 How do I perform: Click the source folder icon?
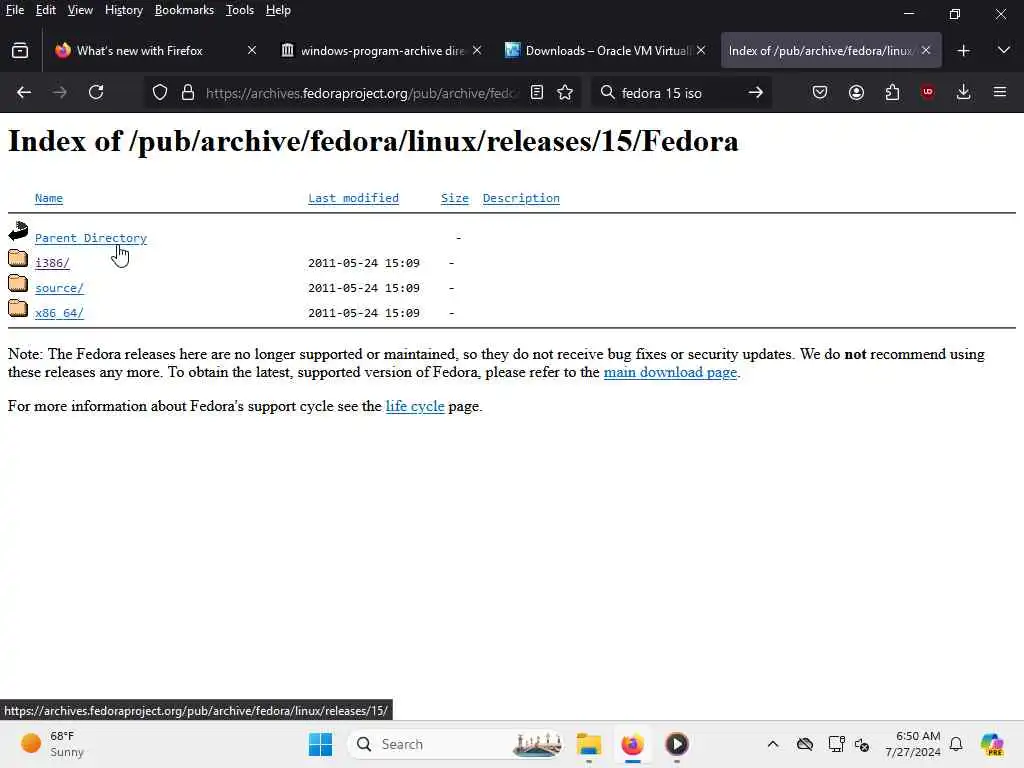[18, 283]
